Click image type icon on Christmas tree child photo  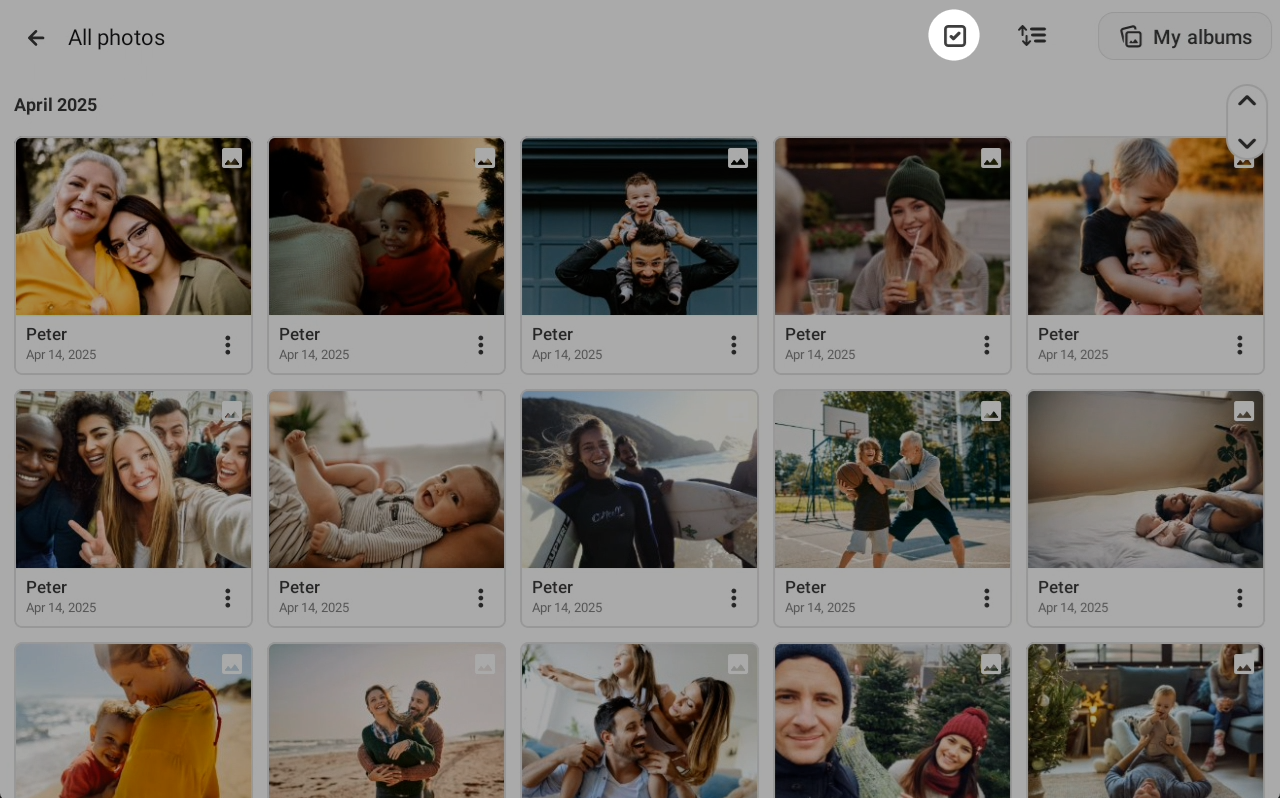(485, 158)
